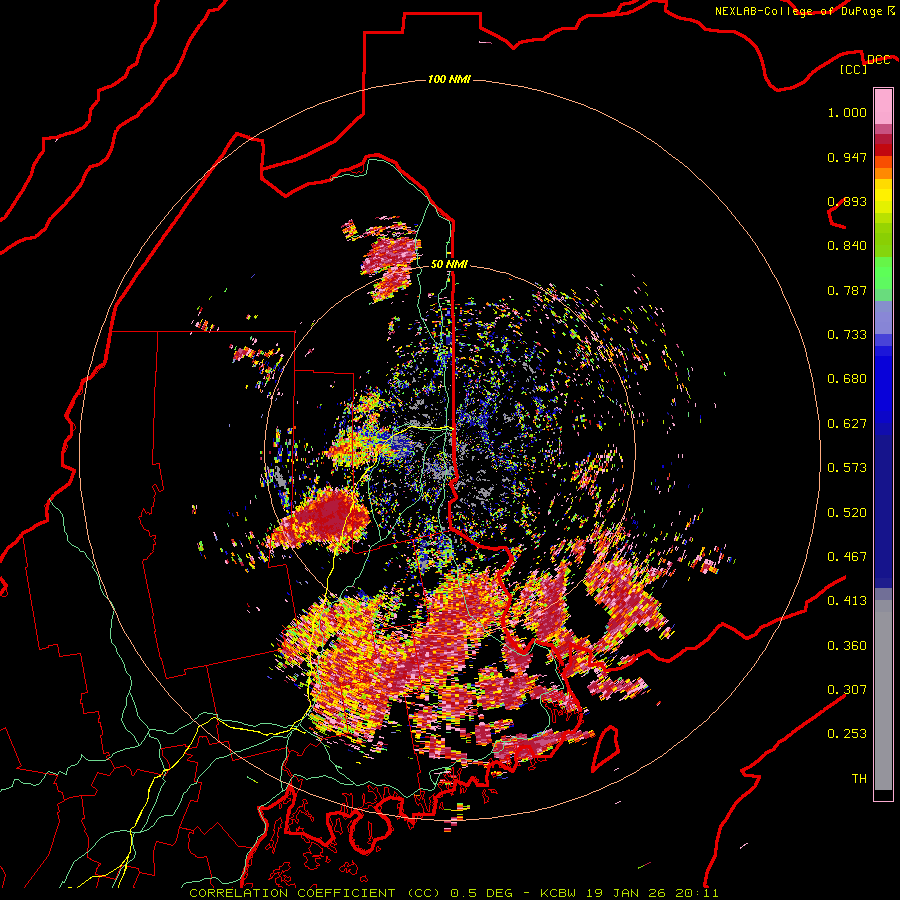Click the 50 NMI range ring label

click(x=449, y=264)
